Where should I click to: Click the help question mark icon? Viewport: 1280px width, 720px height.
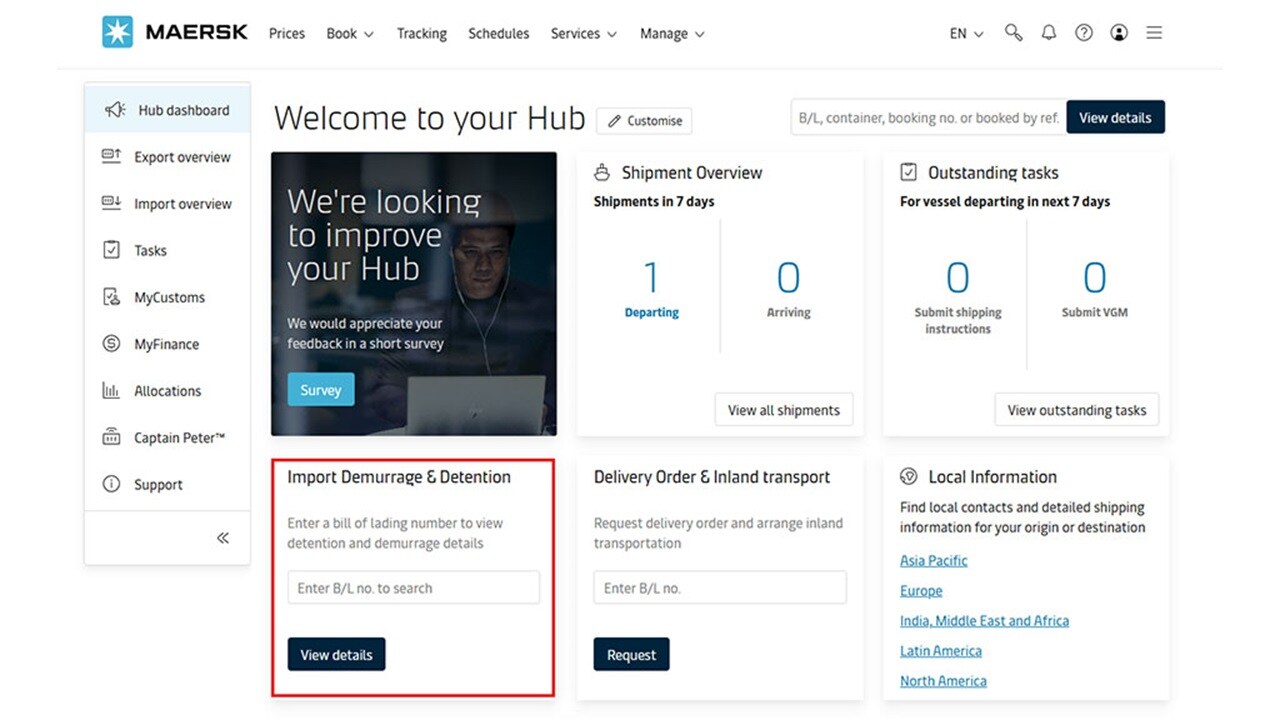(1083, 32)
